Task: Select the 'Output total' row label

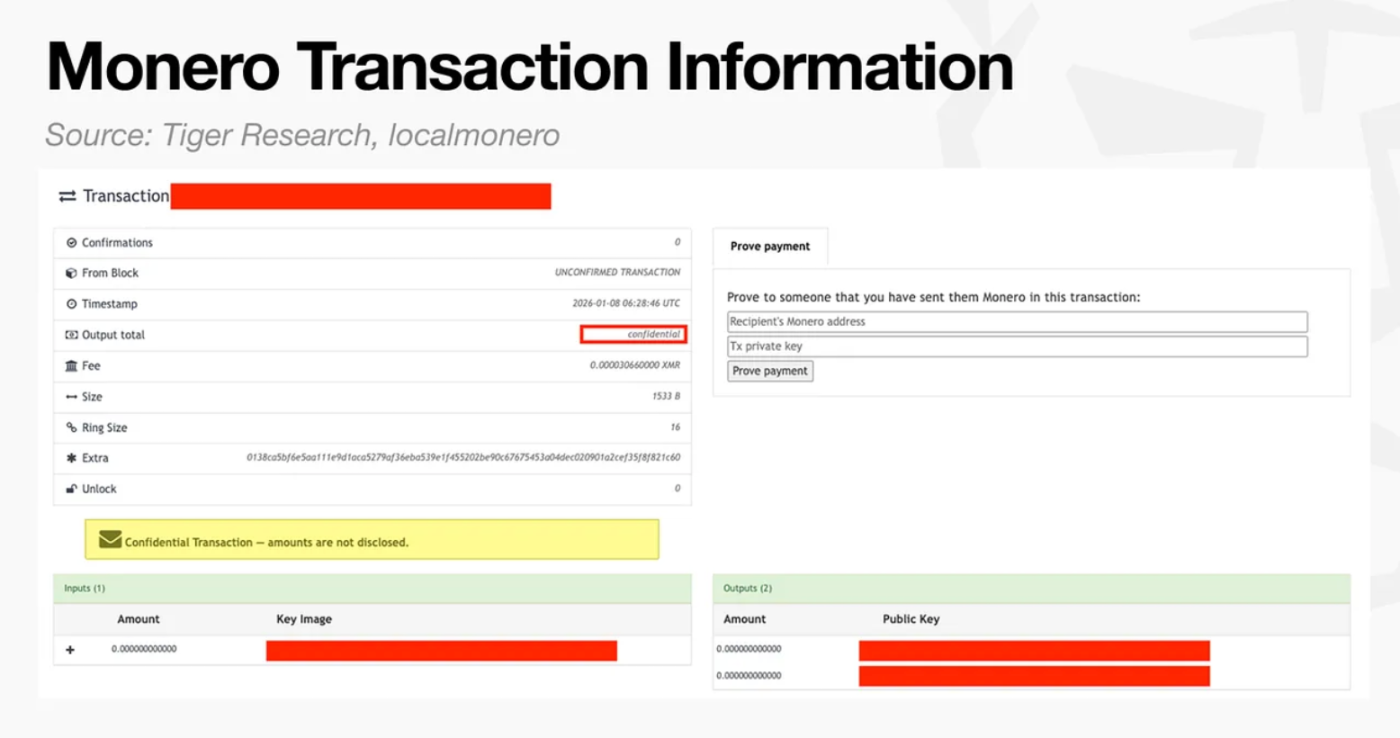Action: tap(113, 335)
